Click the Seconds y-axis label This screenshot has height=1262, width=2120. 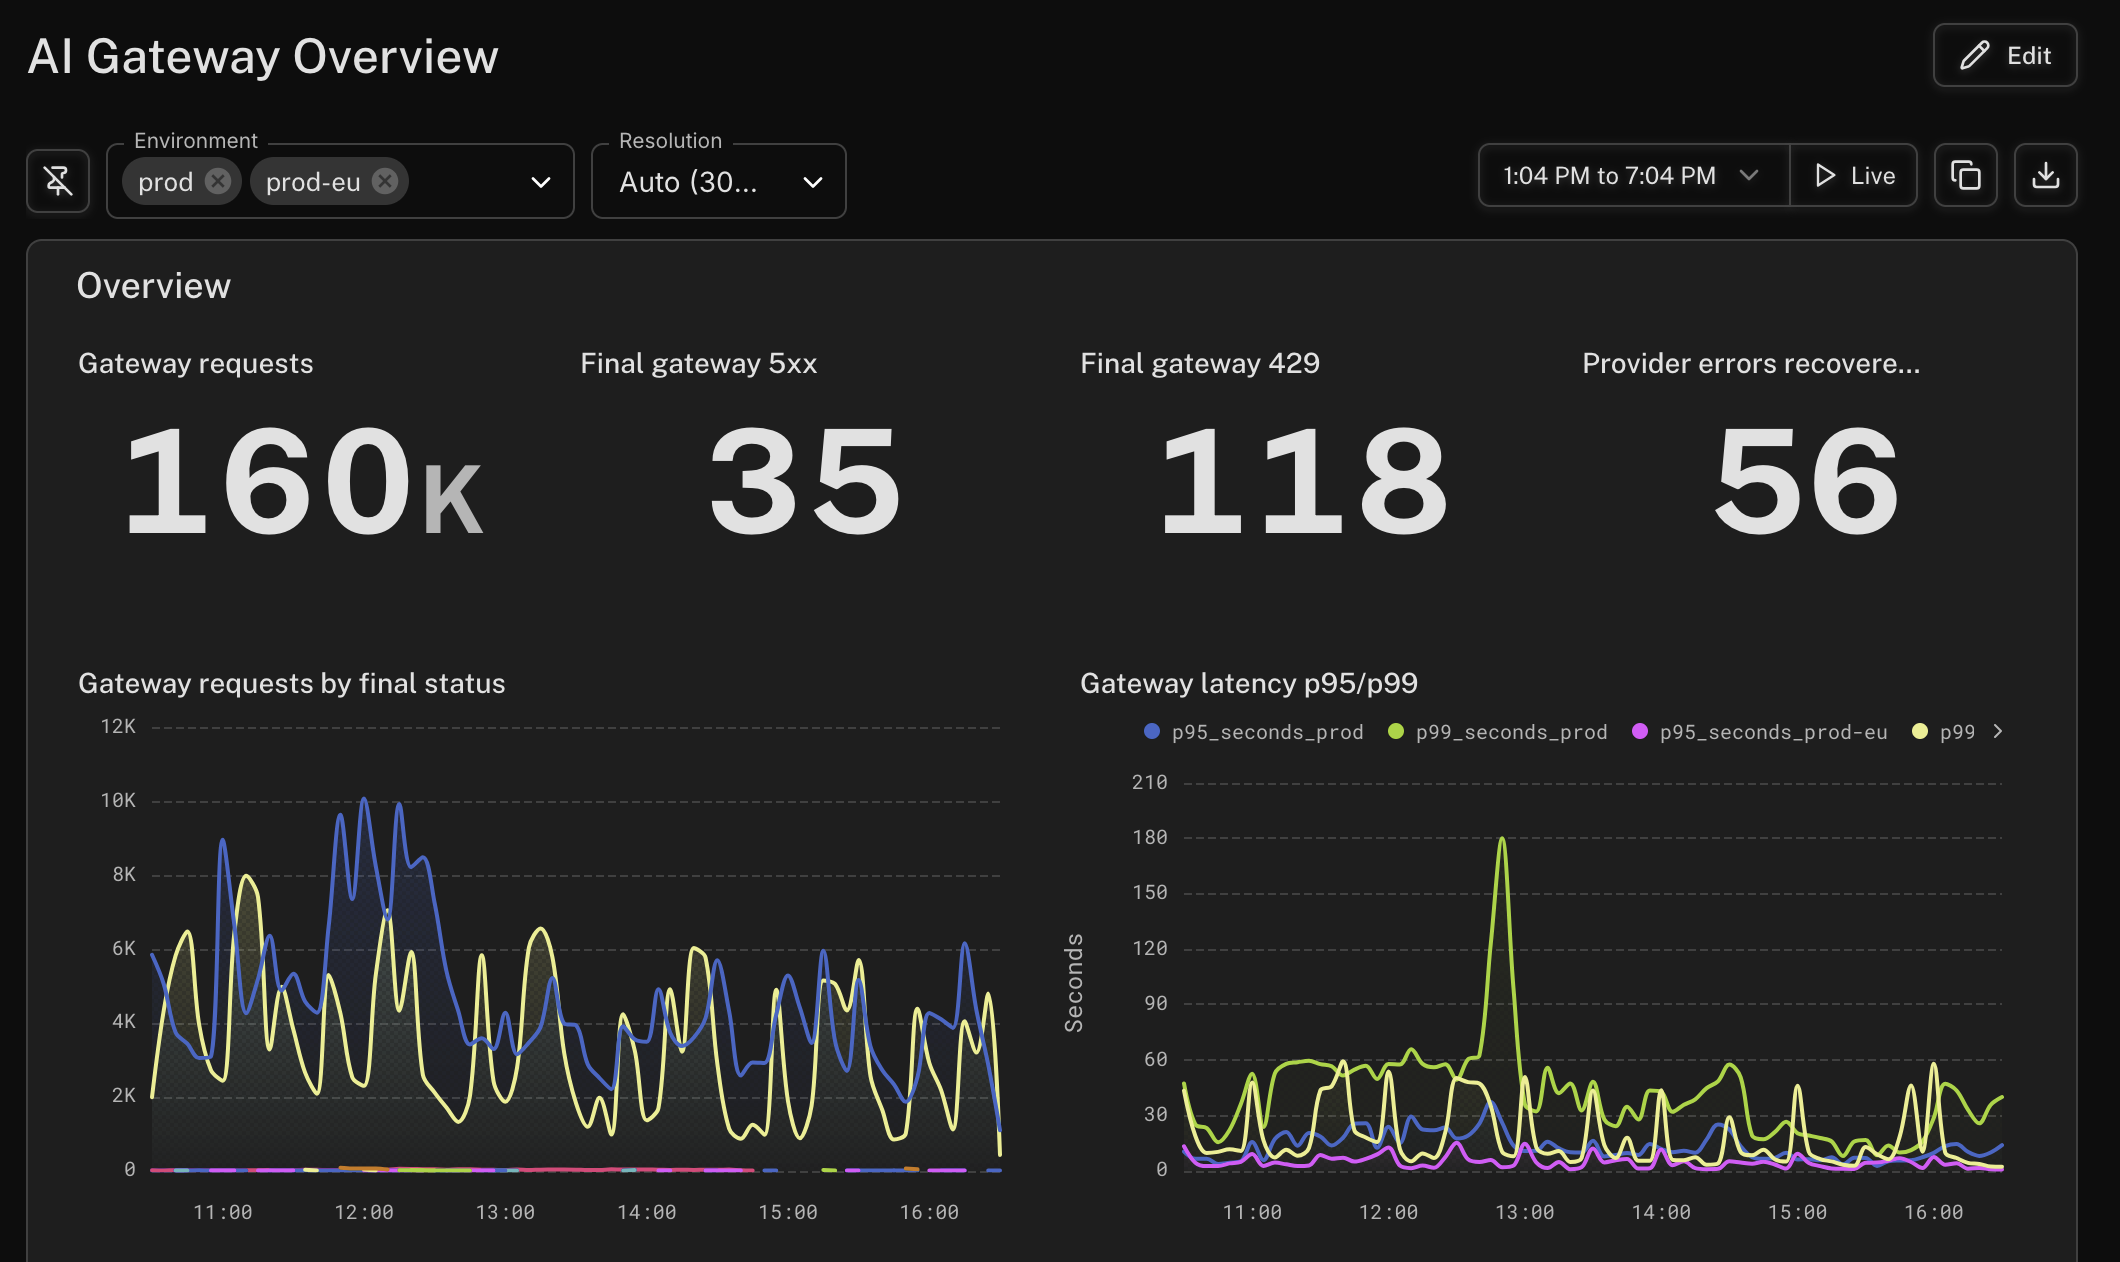(1074, 983)
